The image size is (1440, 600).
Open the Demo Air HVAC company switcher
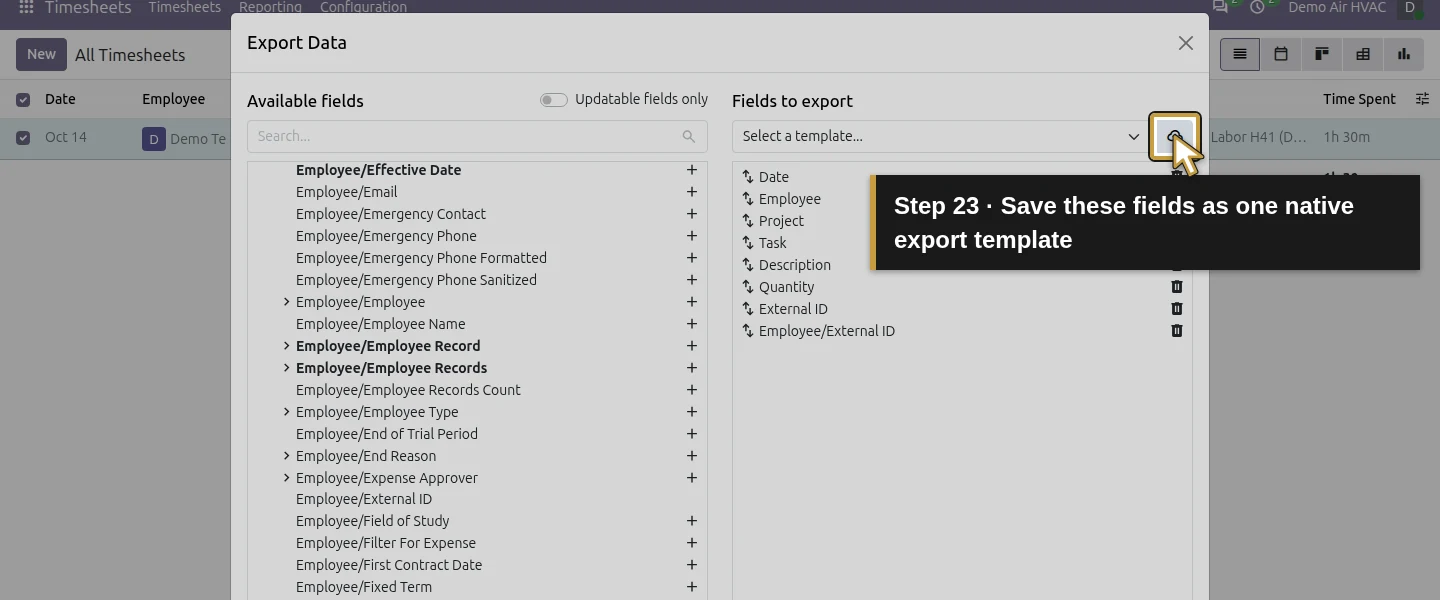point(1337,7)
